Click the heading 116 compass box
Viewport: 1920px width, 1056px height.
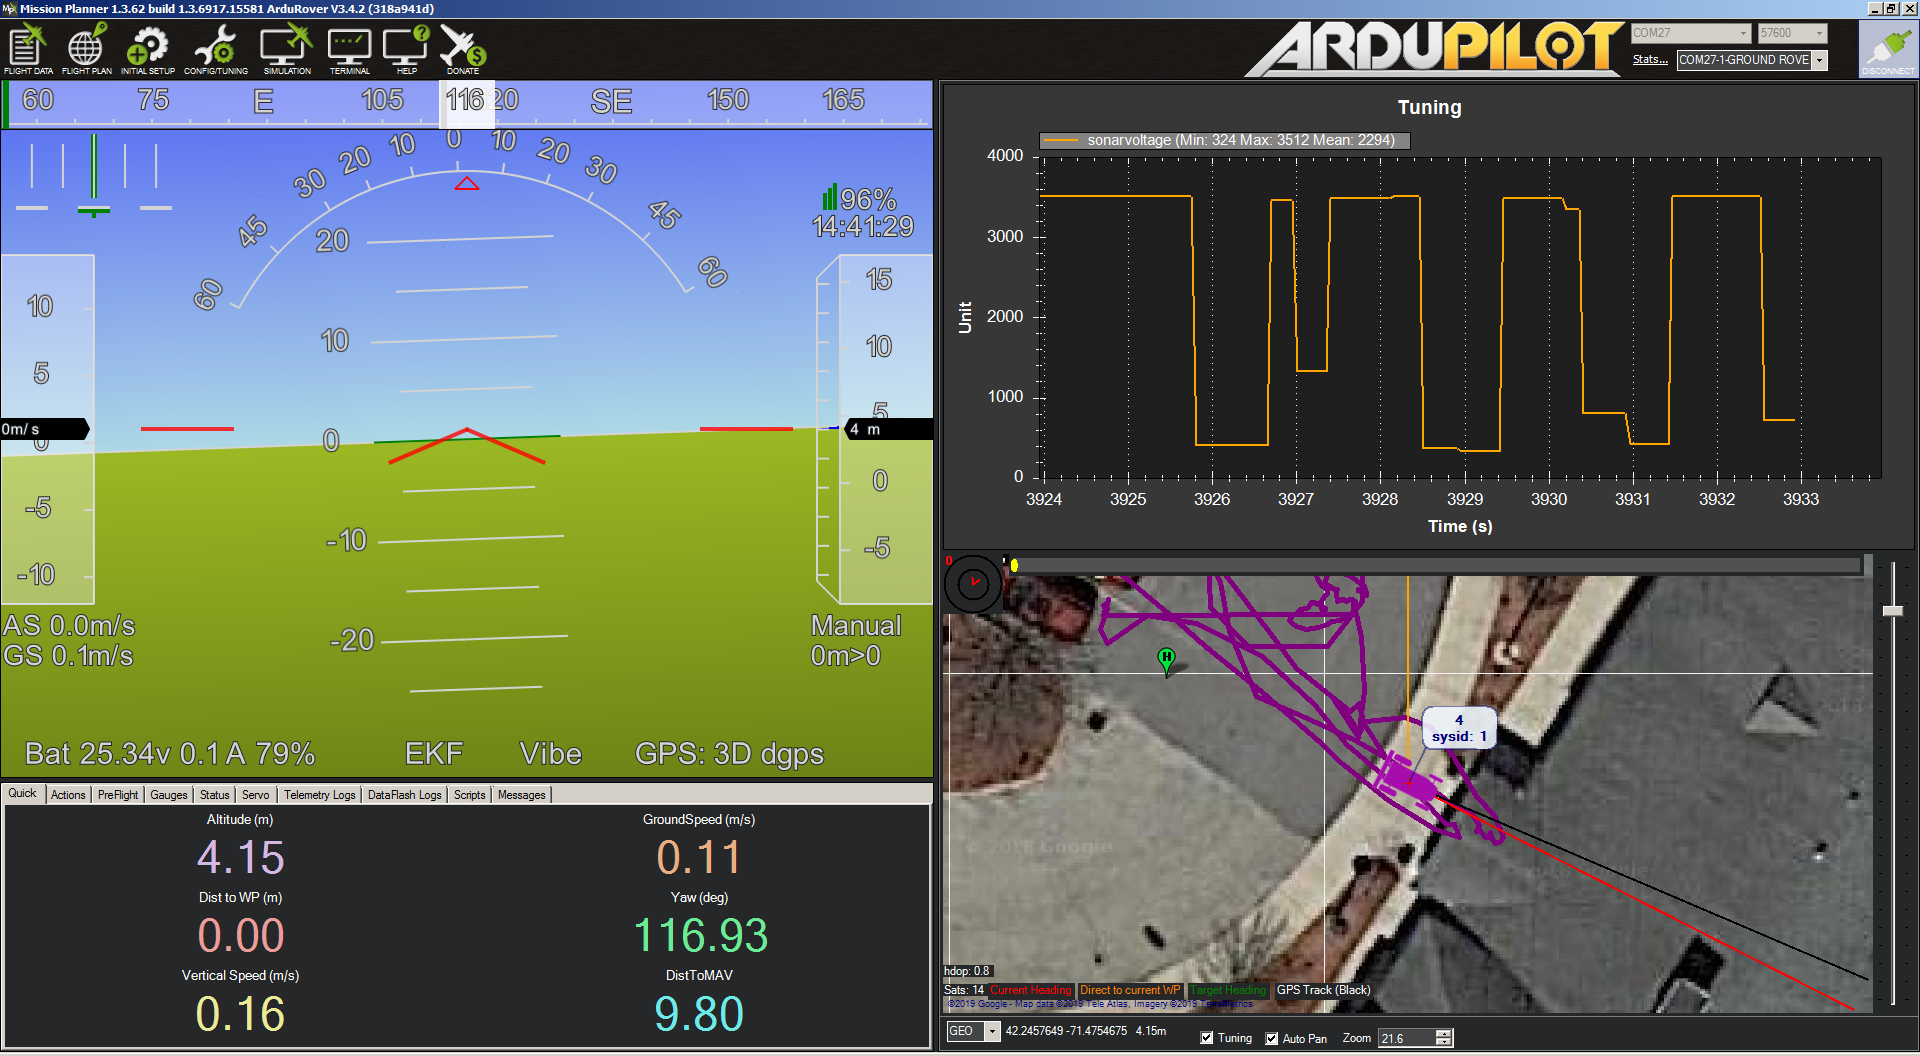[467, 104]
